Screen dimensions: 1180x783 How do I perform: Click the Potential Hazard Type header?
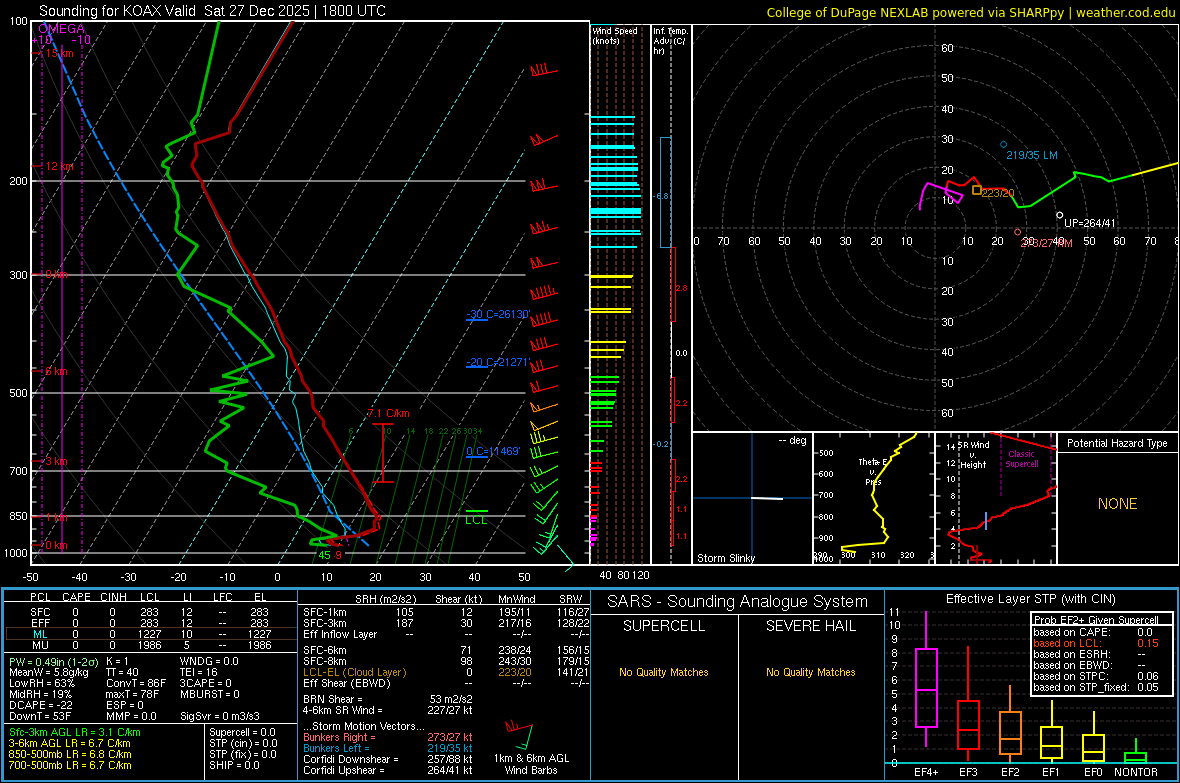pos(1117,443)
